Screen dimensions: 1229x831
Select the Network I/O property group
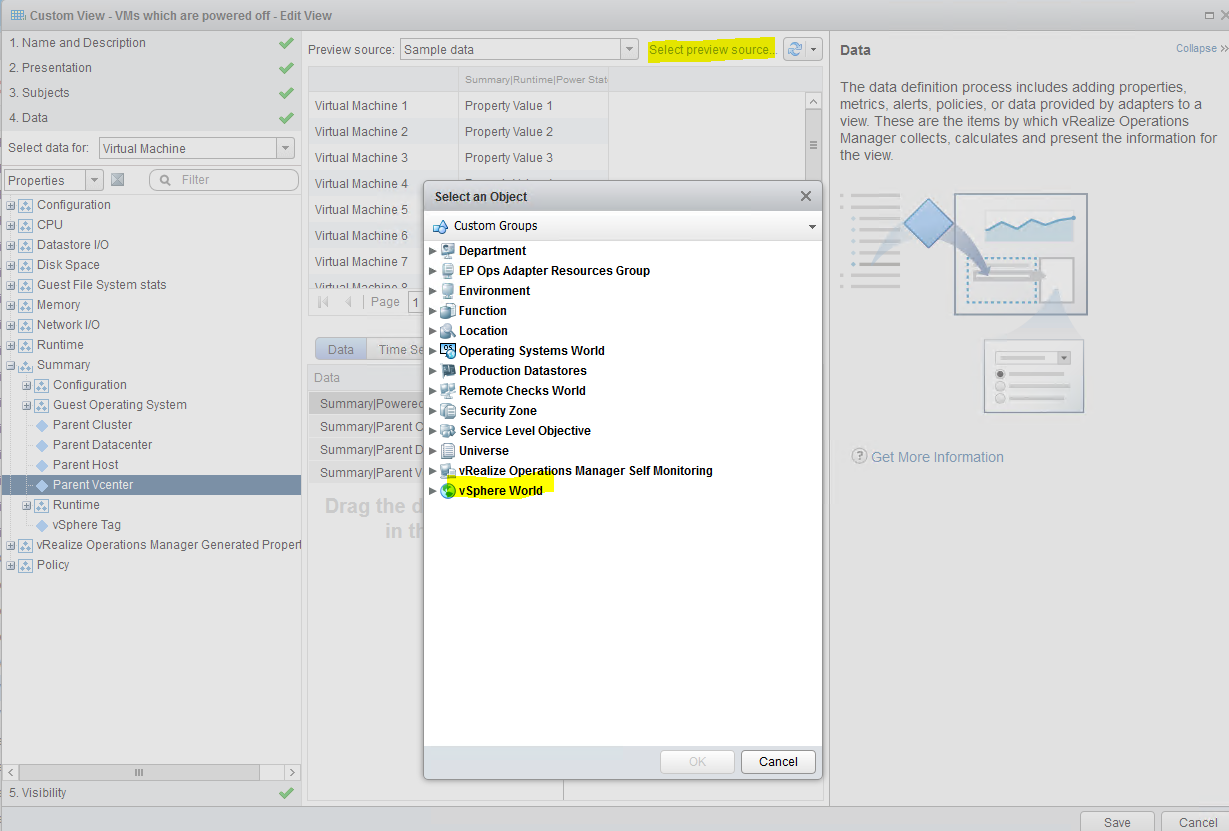68,325
